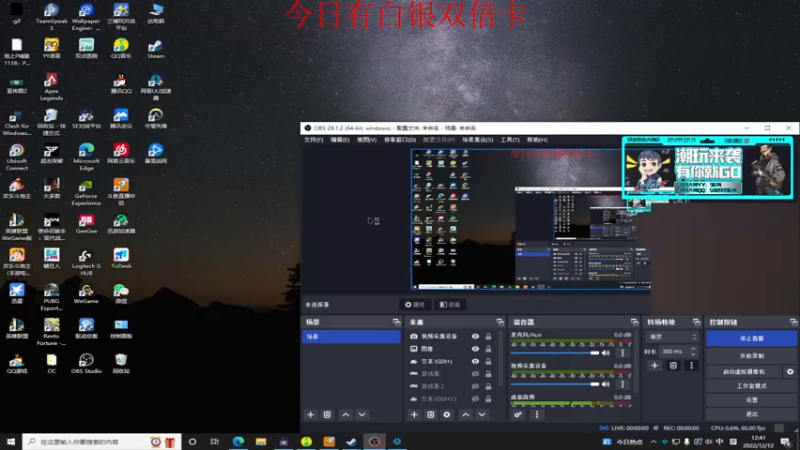Image resolution: width=800 pixels, height=450 pixels.
Task: Open Wallpaper Engine desktop icon
Action: [86, 16]
